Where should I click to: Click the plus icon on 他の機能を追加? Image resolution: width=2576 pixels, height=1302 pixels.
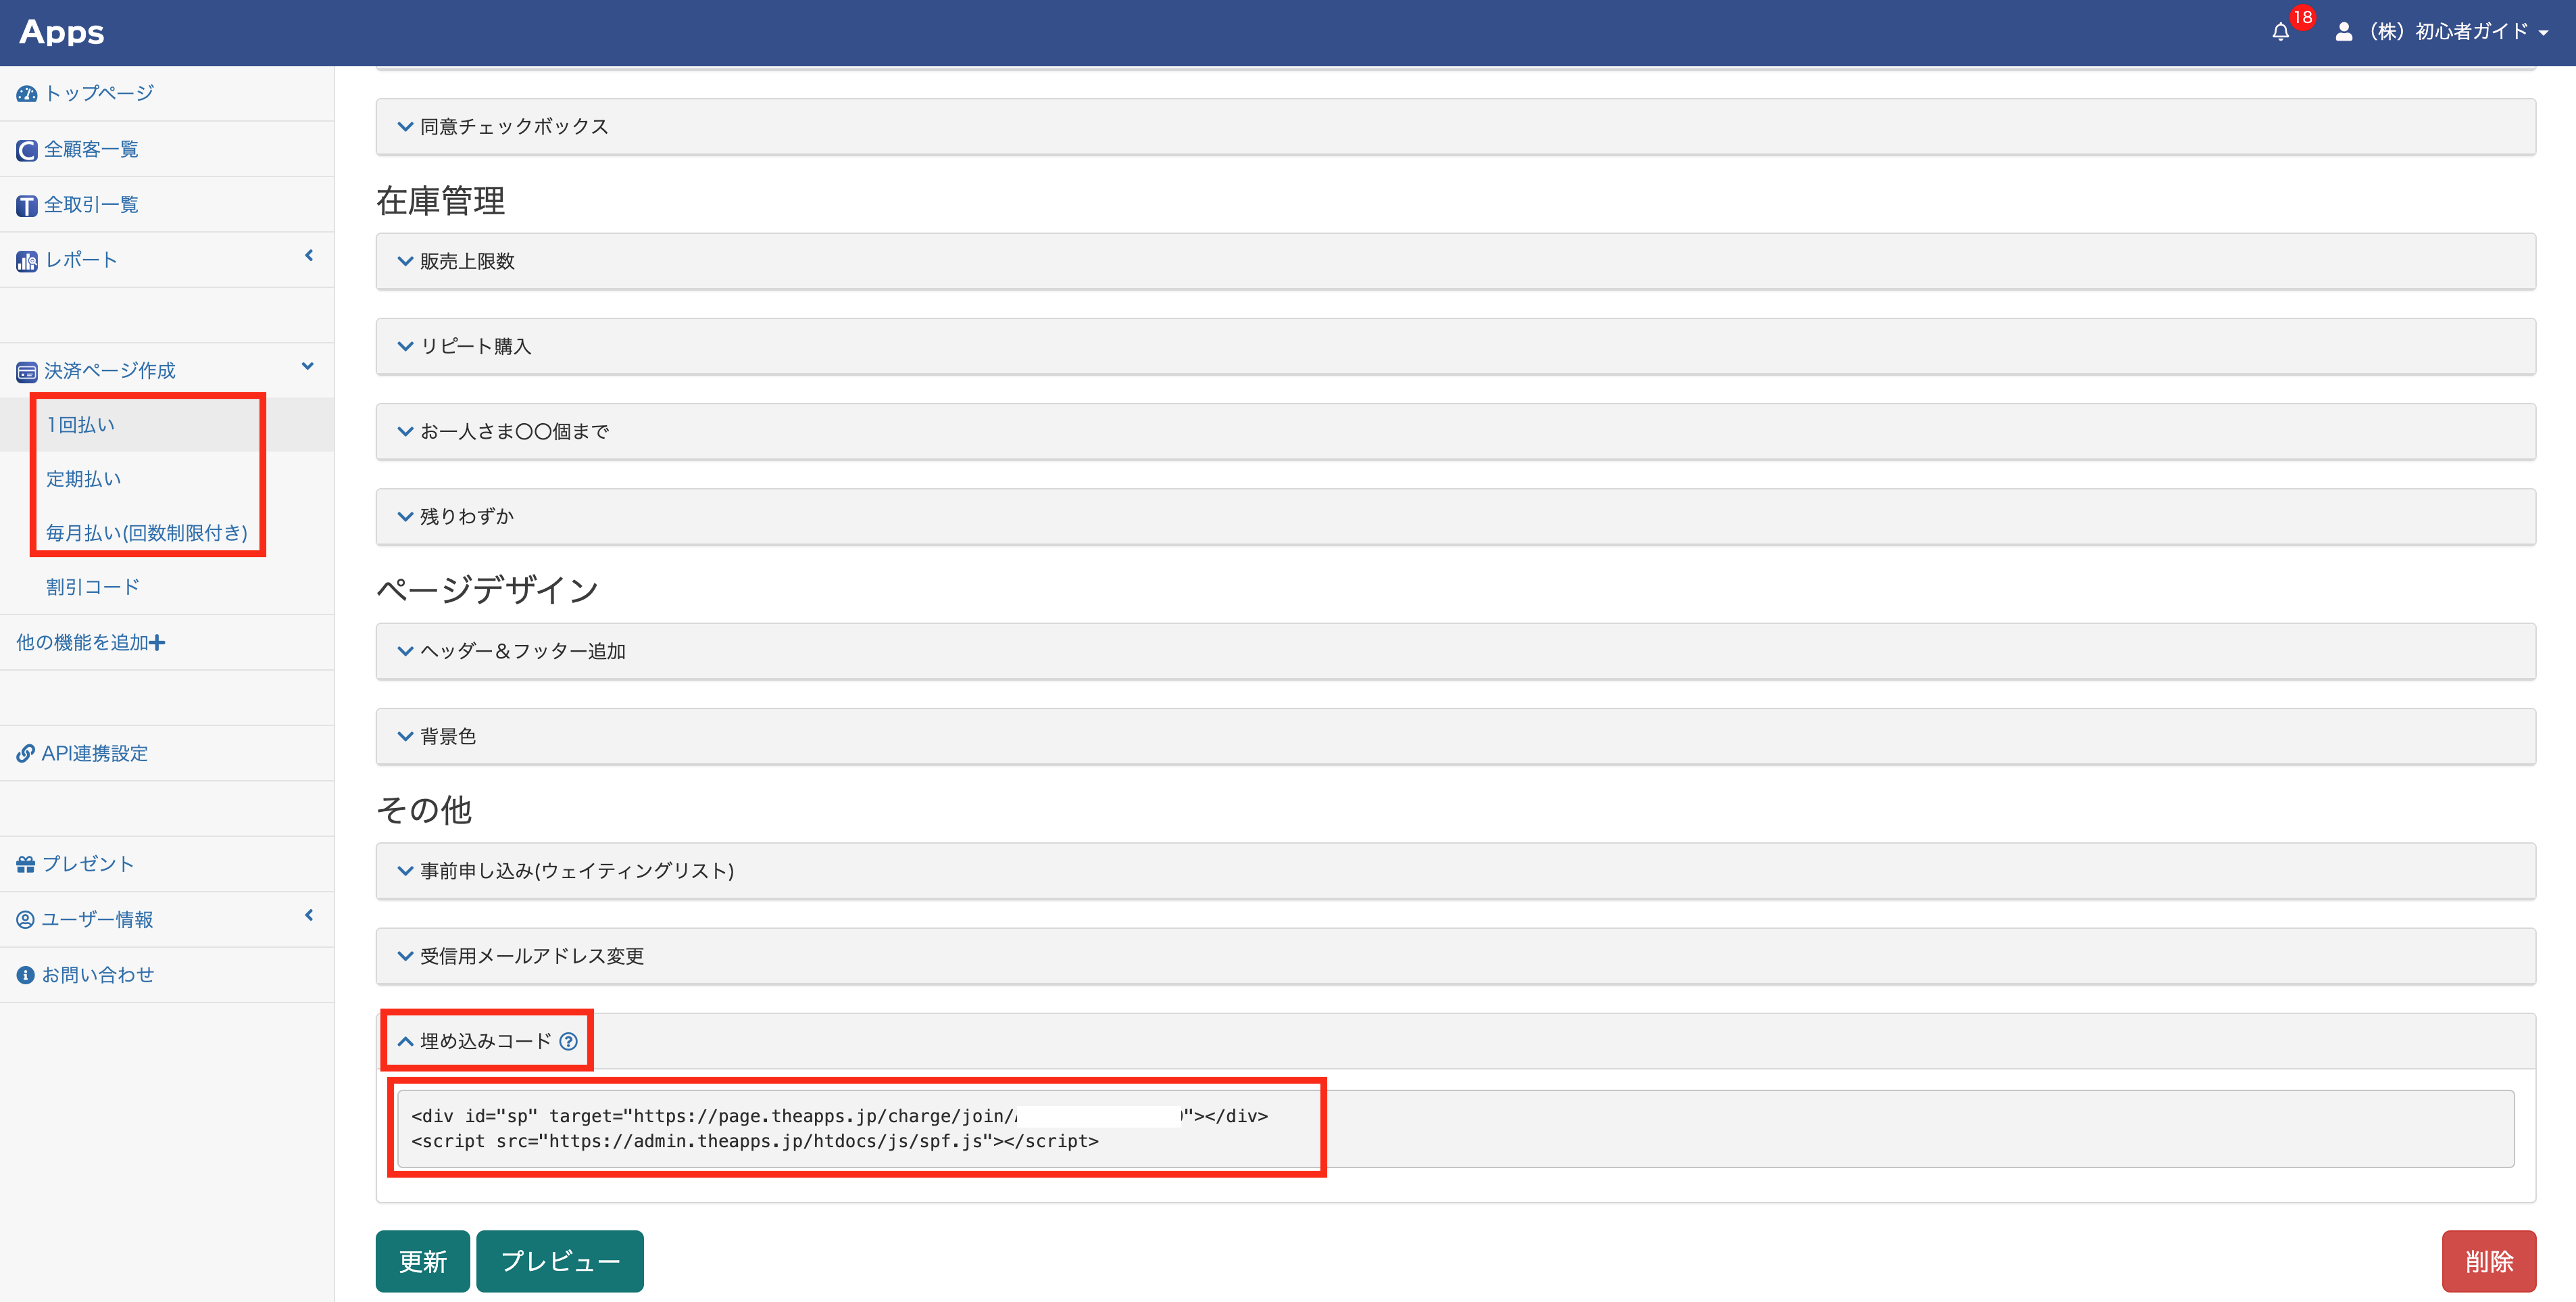pyautogui.click(x=157, y=643)
